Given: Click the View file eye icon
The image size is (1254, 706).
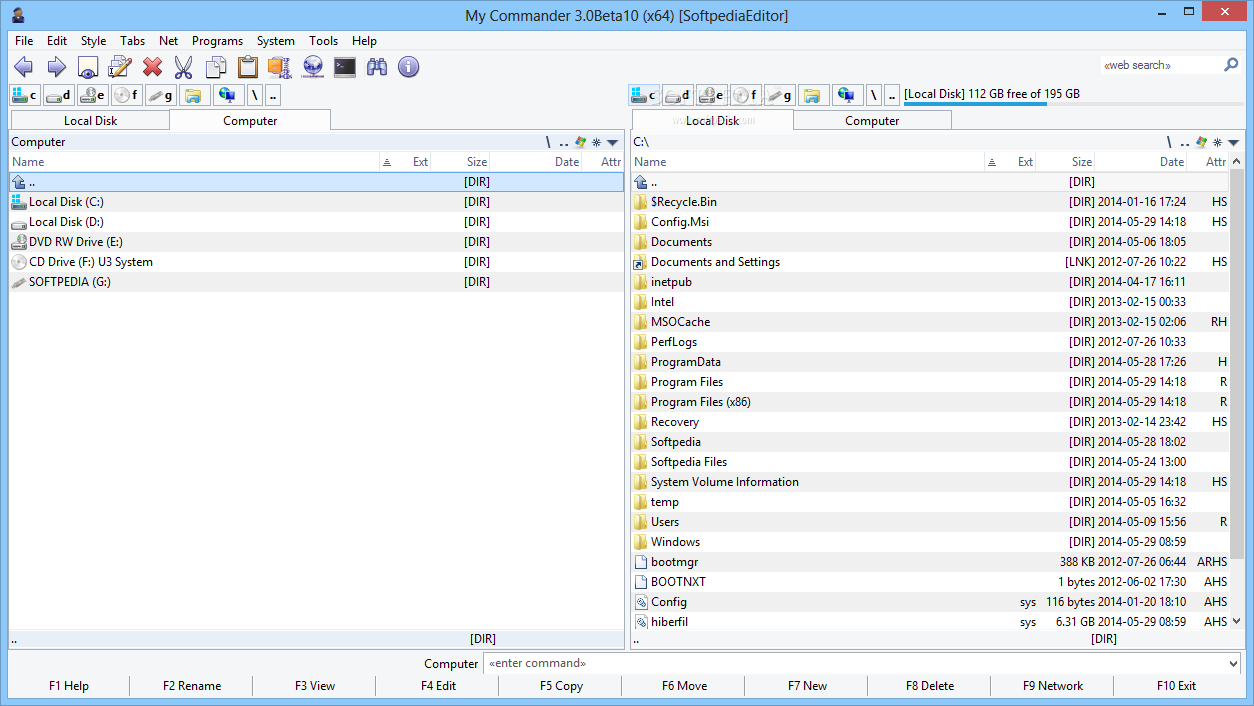Looking at the screenshot, I should pos(88,67).
